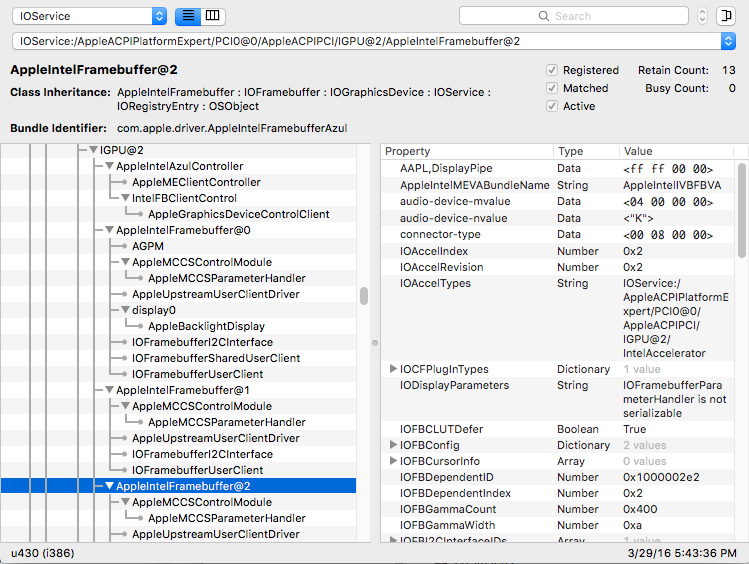Image resolution: width=749 pixels, height=564 pixels.
Task: Select AppleGraphicsDeviceControlClient entry
Action: (x=238, y=214)
